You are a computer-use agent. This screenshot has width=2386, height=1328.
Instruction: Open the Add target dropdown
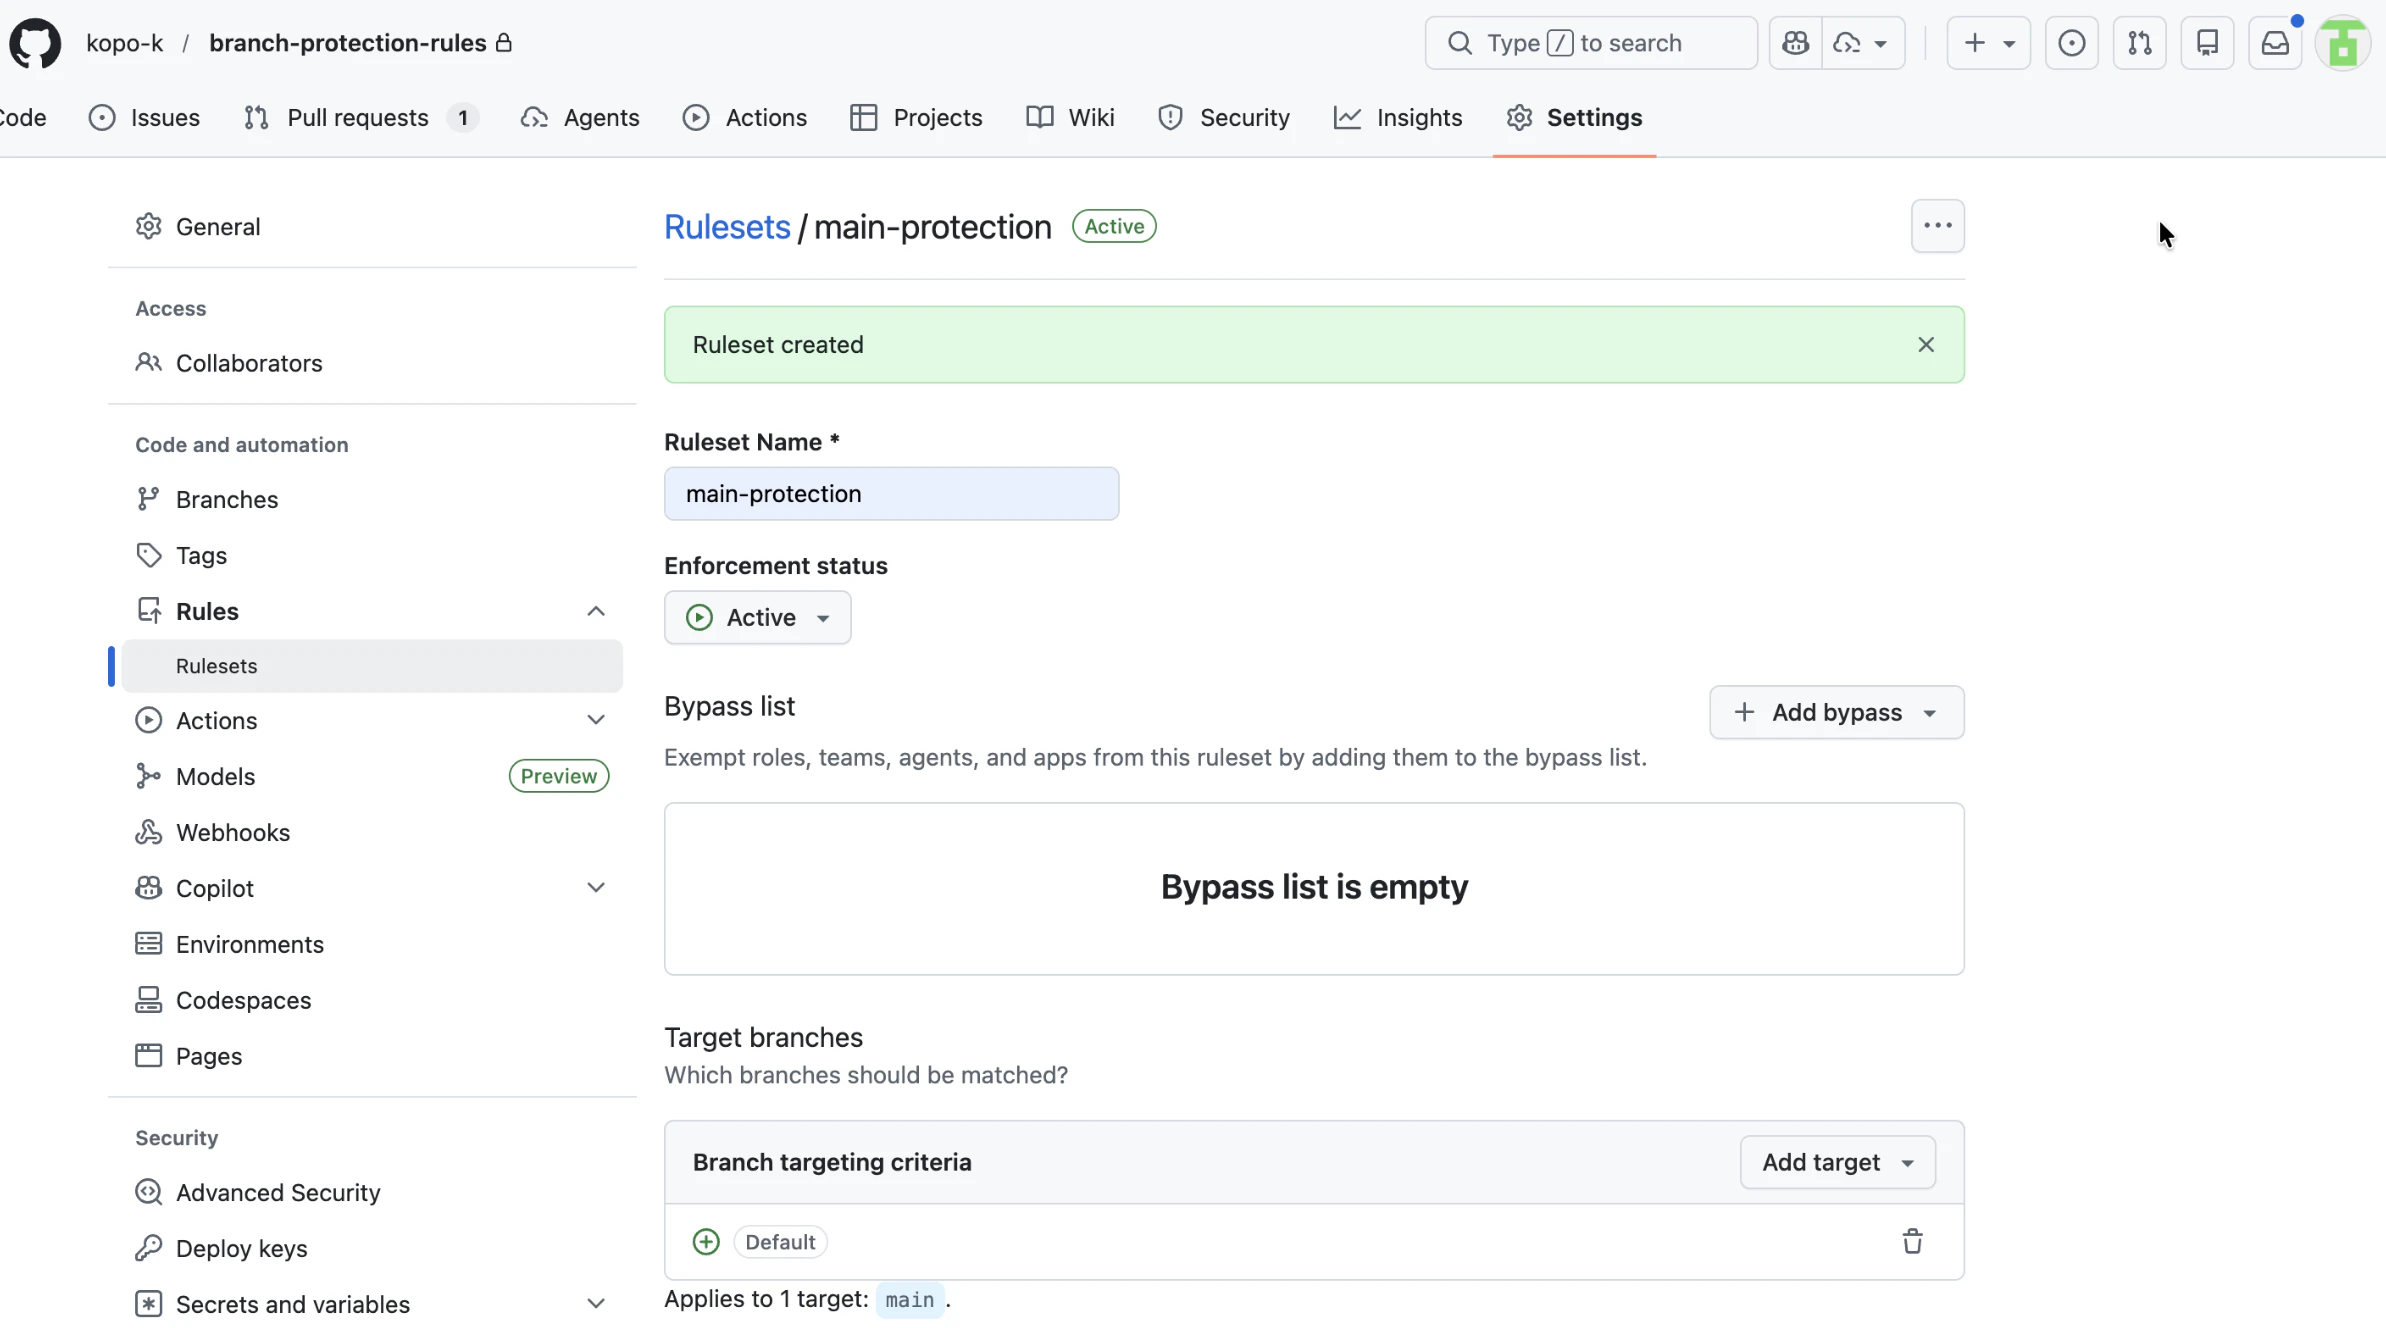pyautogui.click(x=1837, y=1162)
